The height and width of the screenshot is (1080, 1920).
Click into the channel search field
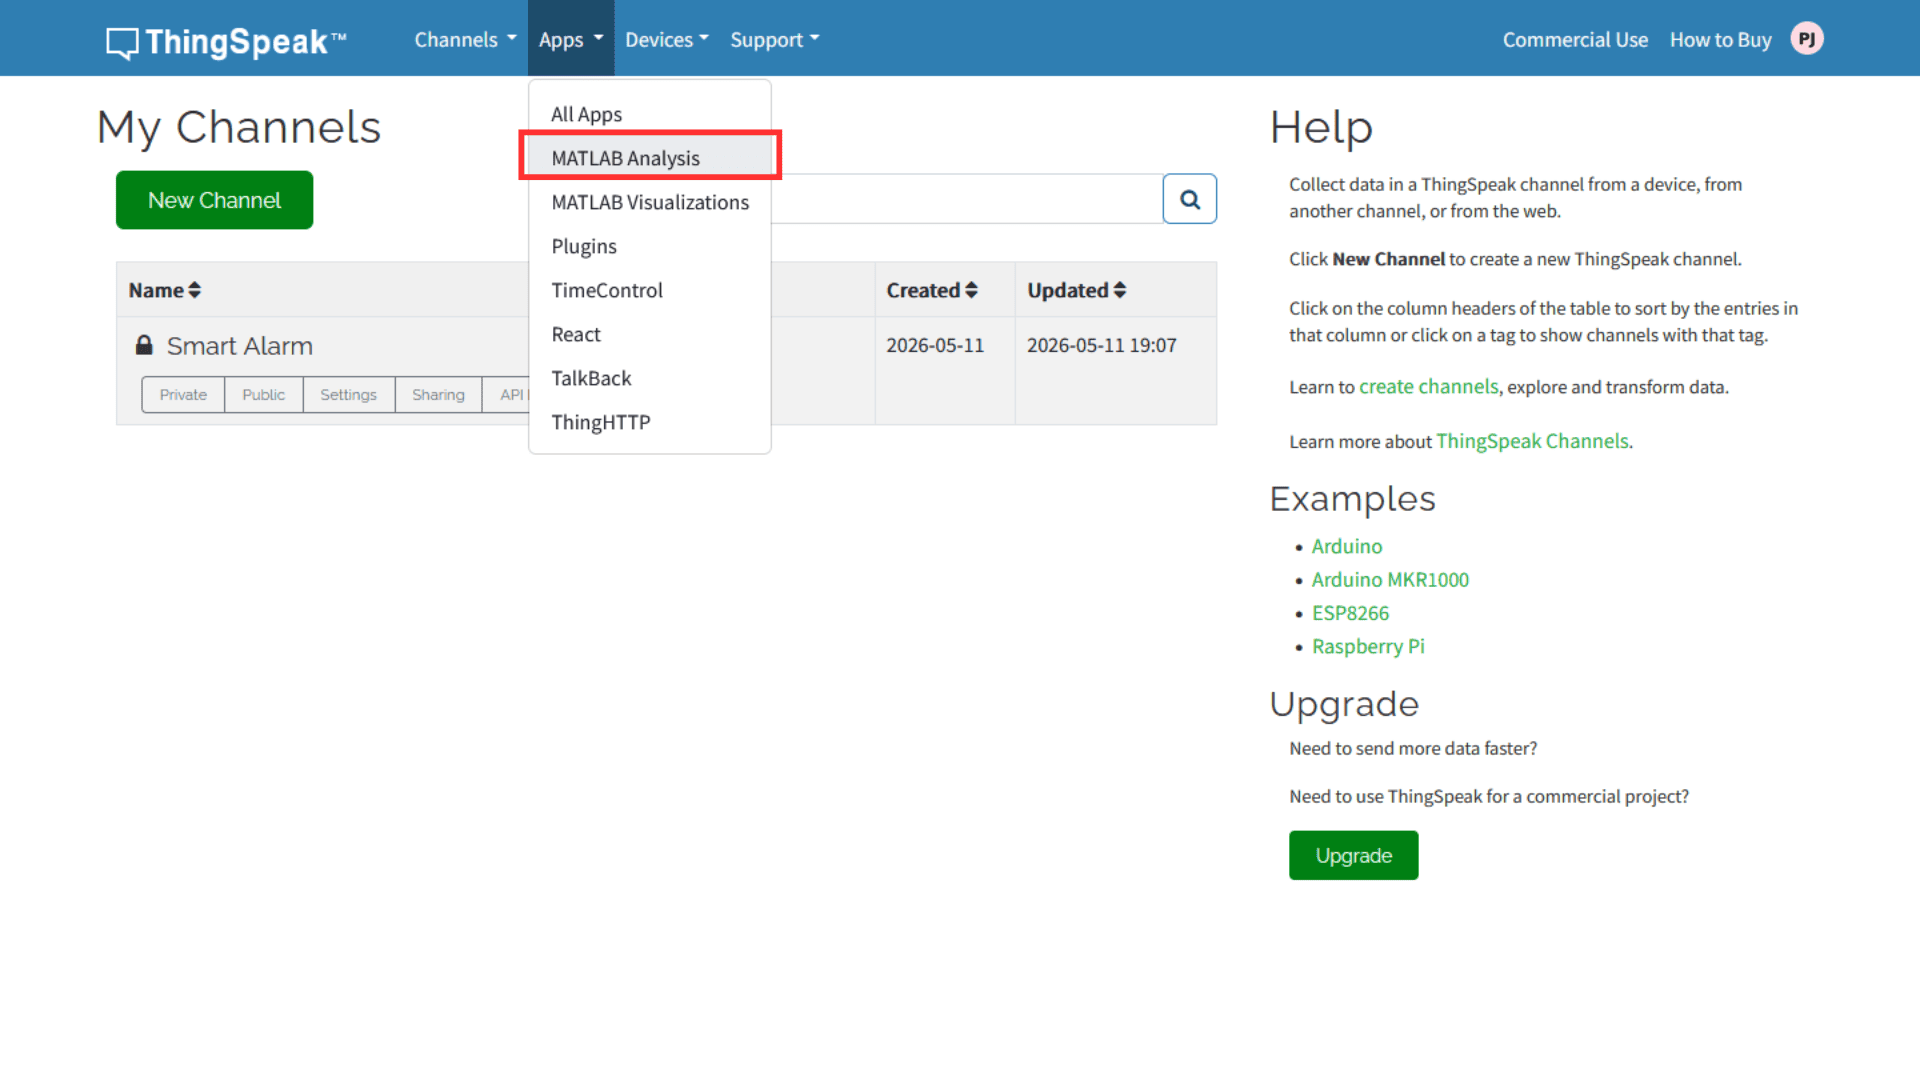pos(966,199)
